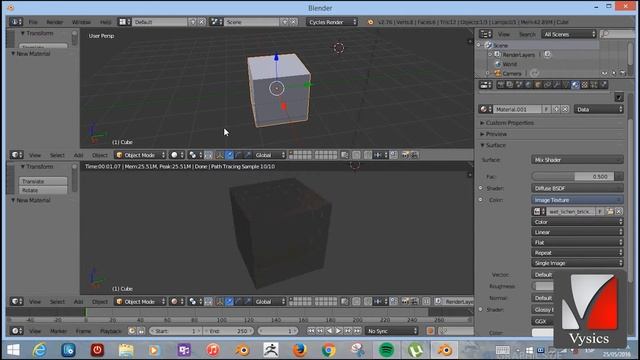
Task: Open upper viewport Global orientation dropdown
Action: pos(269,155)
